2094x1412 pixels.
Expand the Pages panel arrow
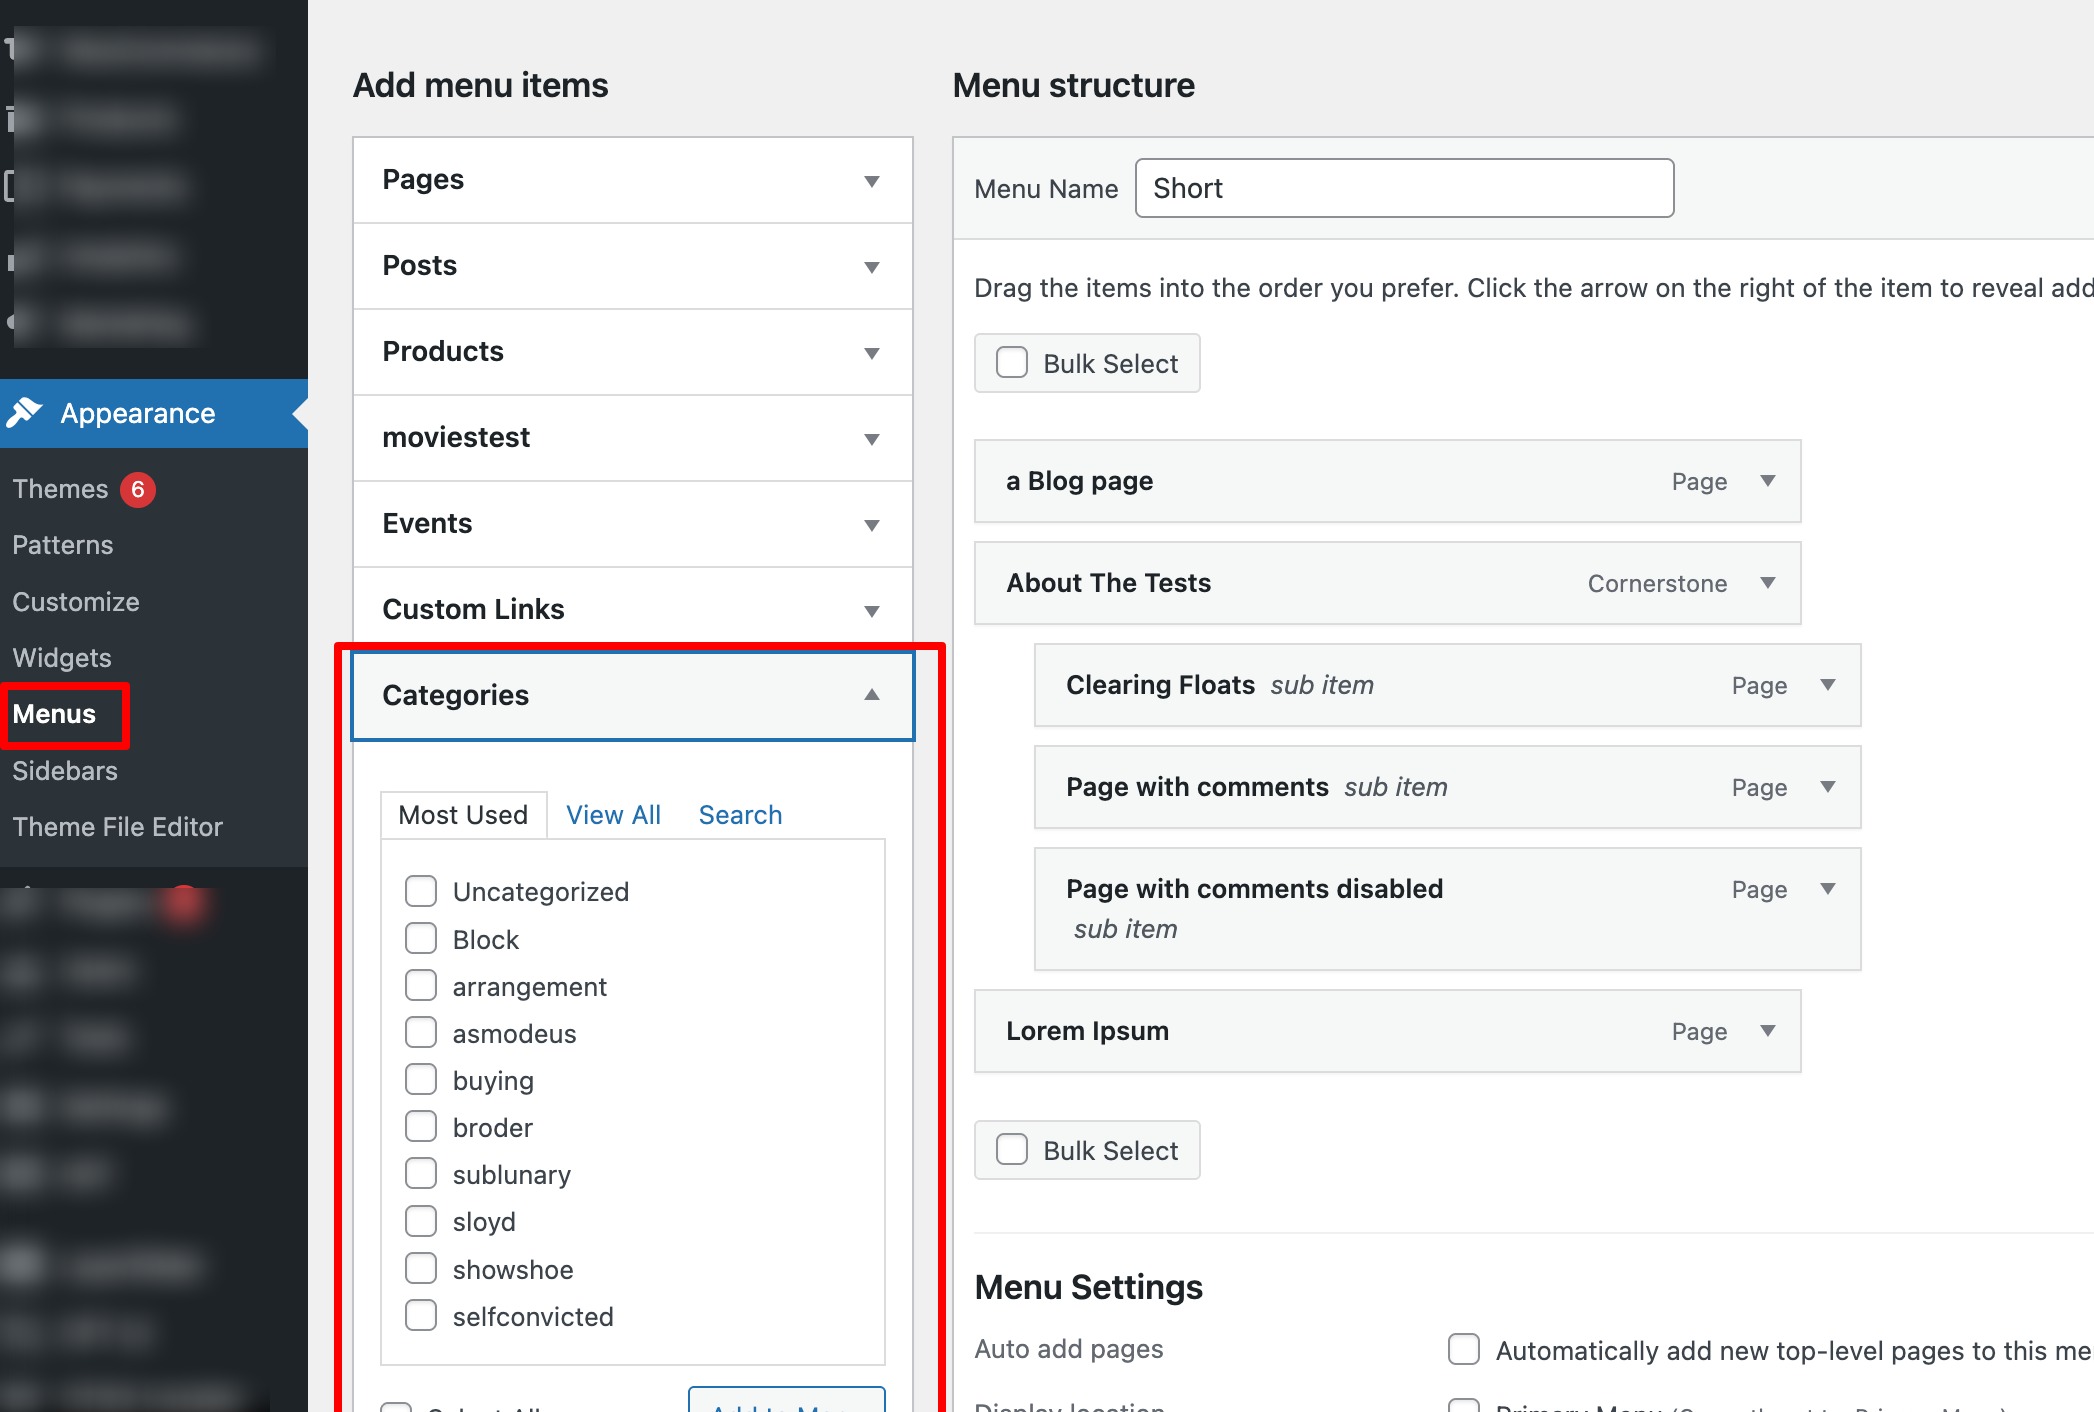coord(871,181)
